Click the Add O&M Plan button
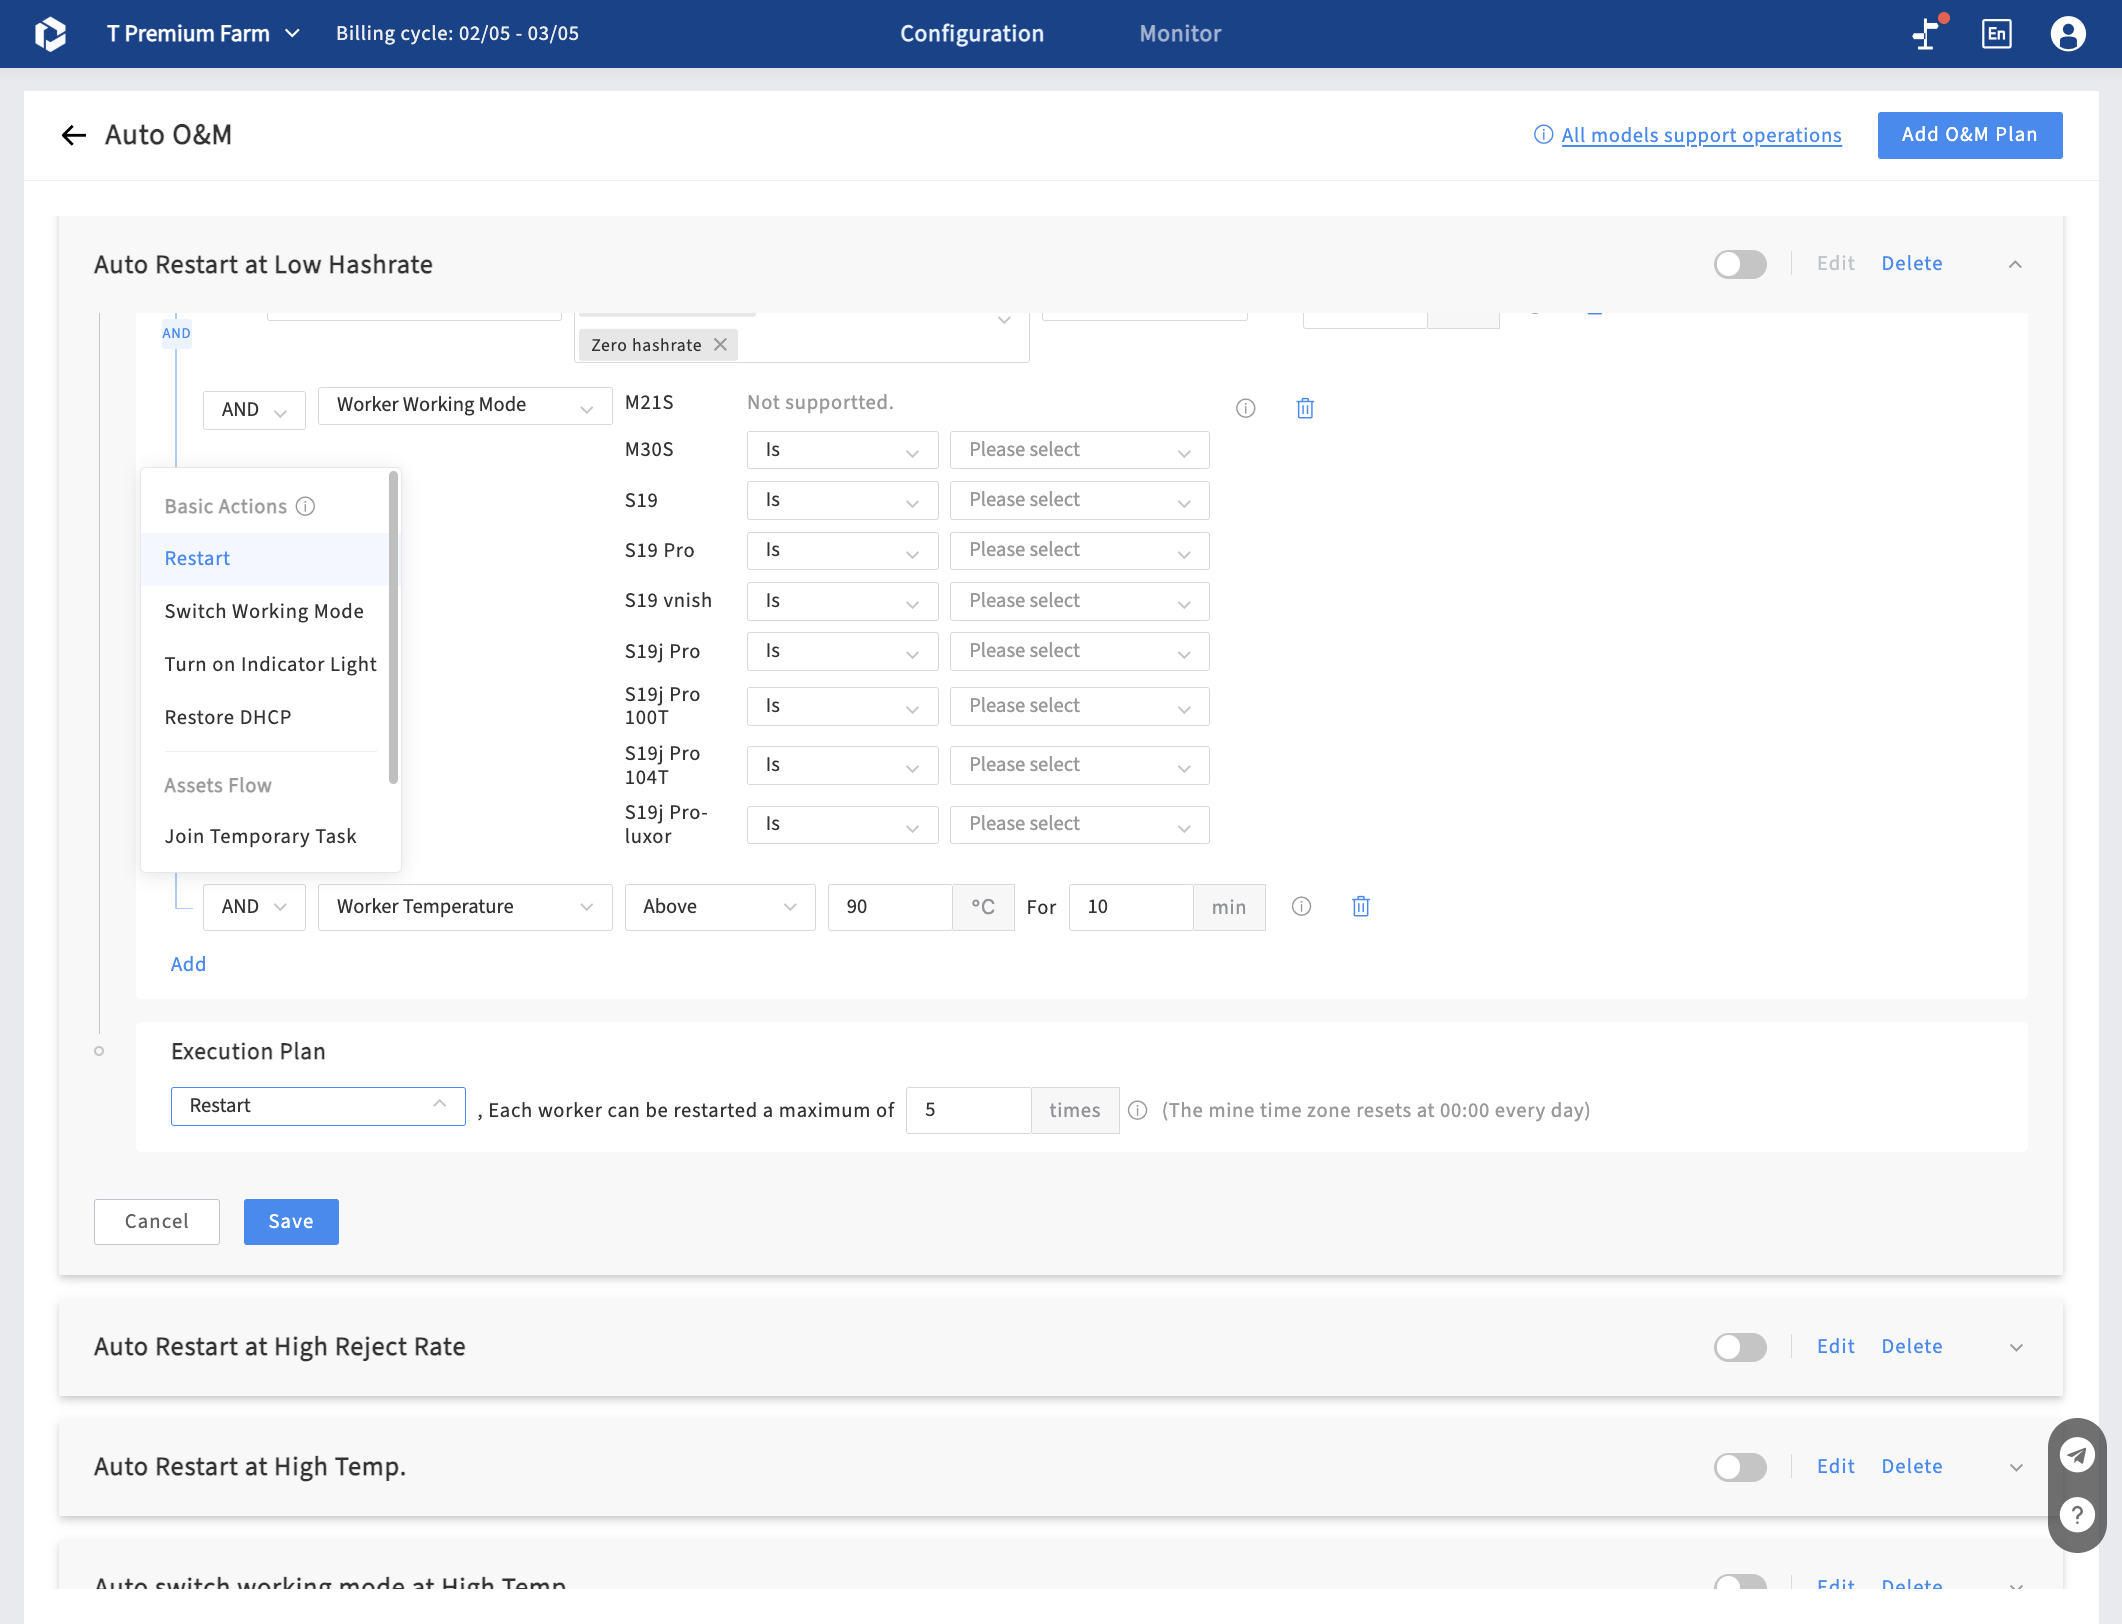2122x1624 pixels. [x=1970, y=135]
